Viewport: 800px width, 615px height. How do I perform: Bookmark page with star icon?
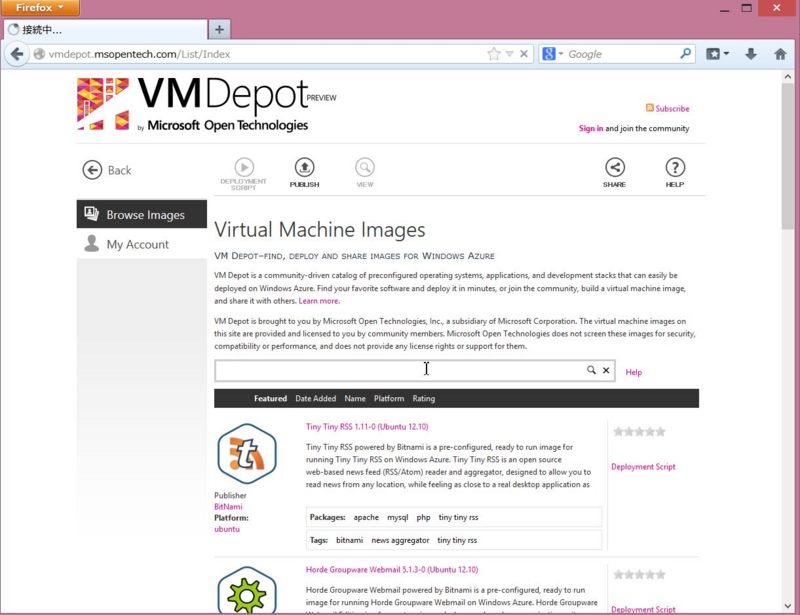coord(493,54)
